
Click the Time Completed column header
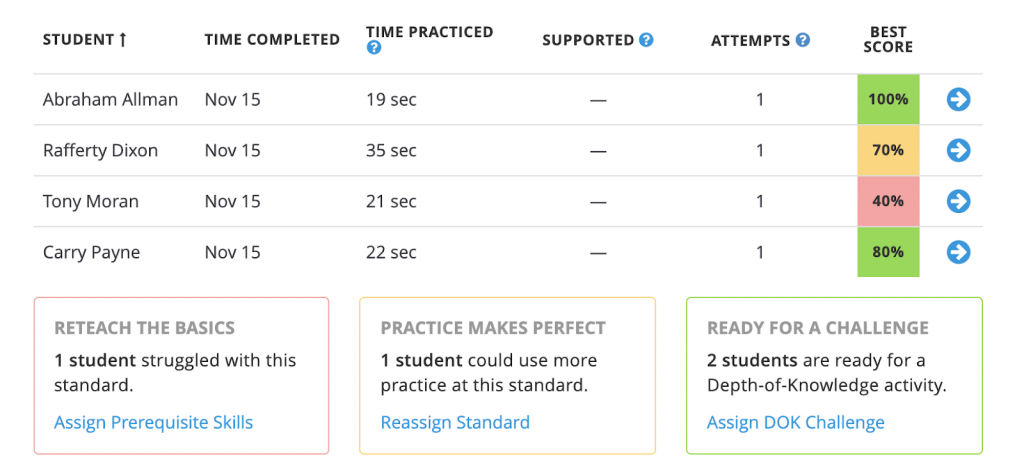click(272, 40)
